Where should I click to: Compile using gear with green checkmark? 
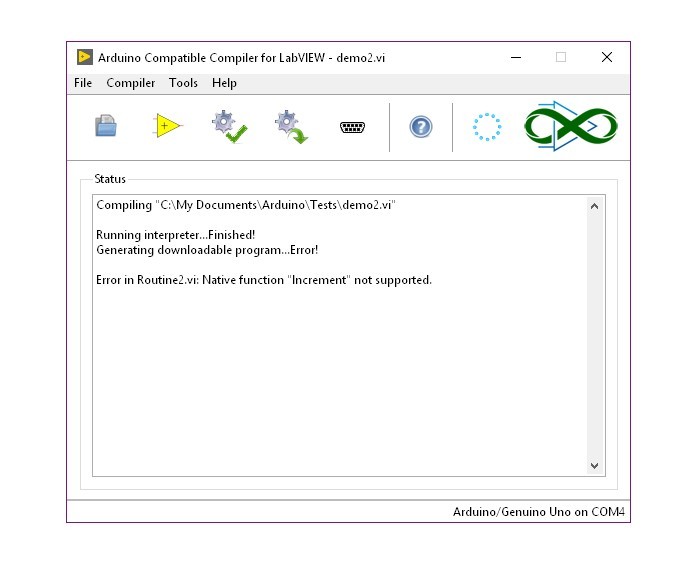[x=229, y=126]
